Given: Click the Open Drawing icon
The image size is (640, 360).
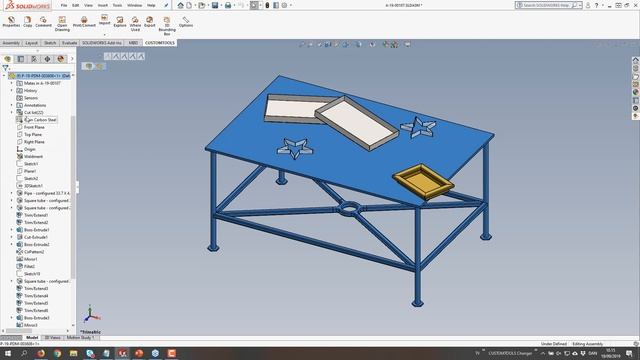Looking at the screenshot, I should coord(62,19).
